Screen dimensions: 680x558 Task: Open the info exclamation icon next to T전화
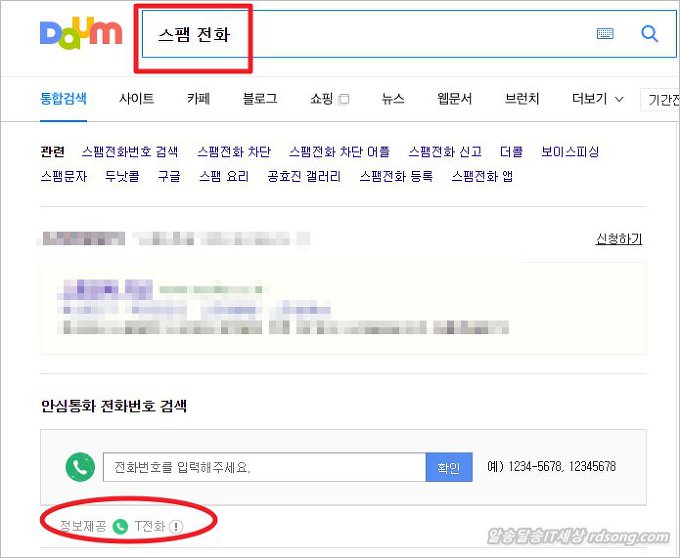(x=176, y=527)
